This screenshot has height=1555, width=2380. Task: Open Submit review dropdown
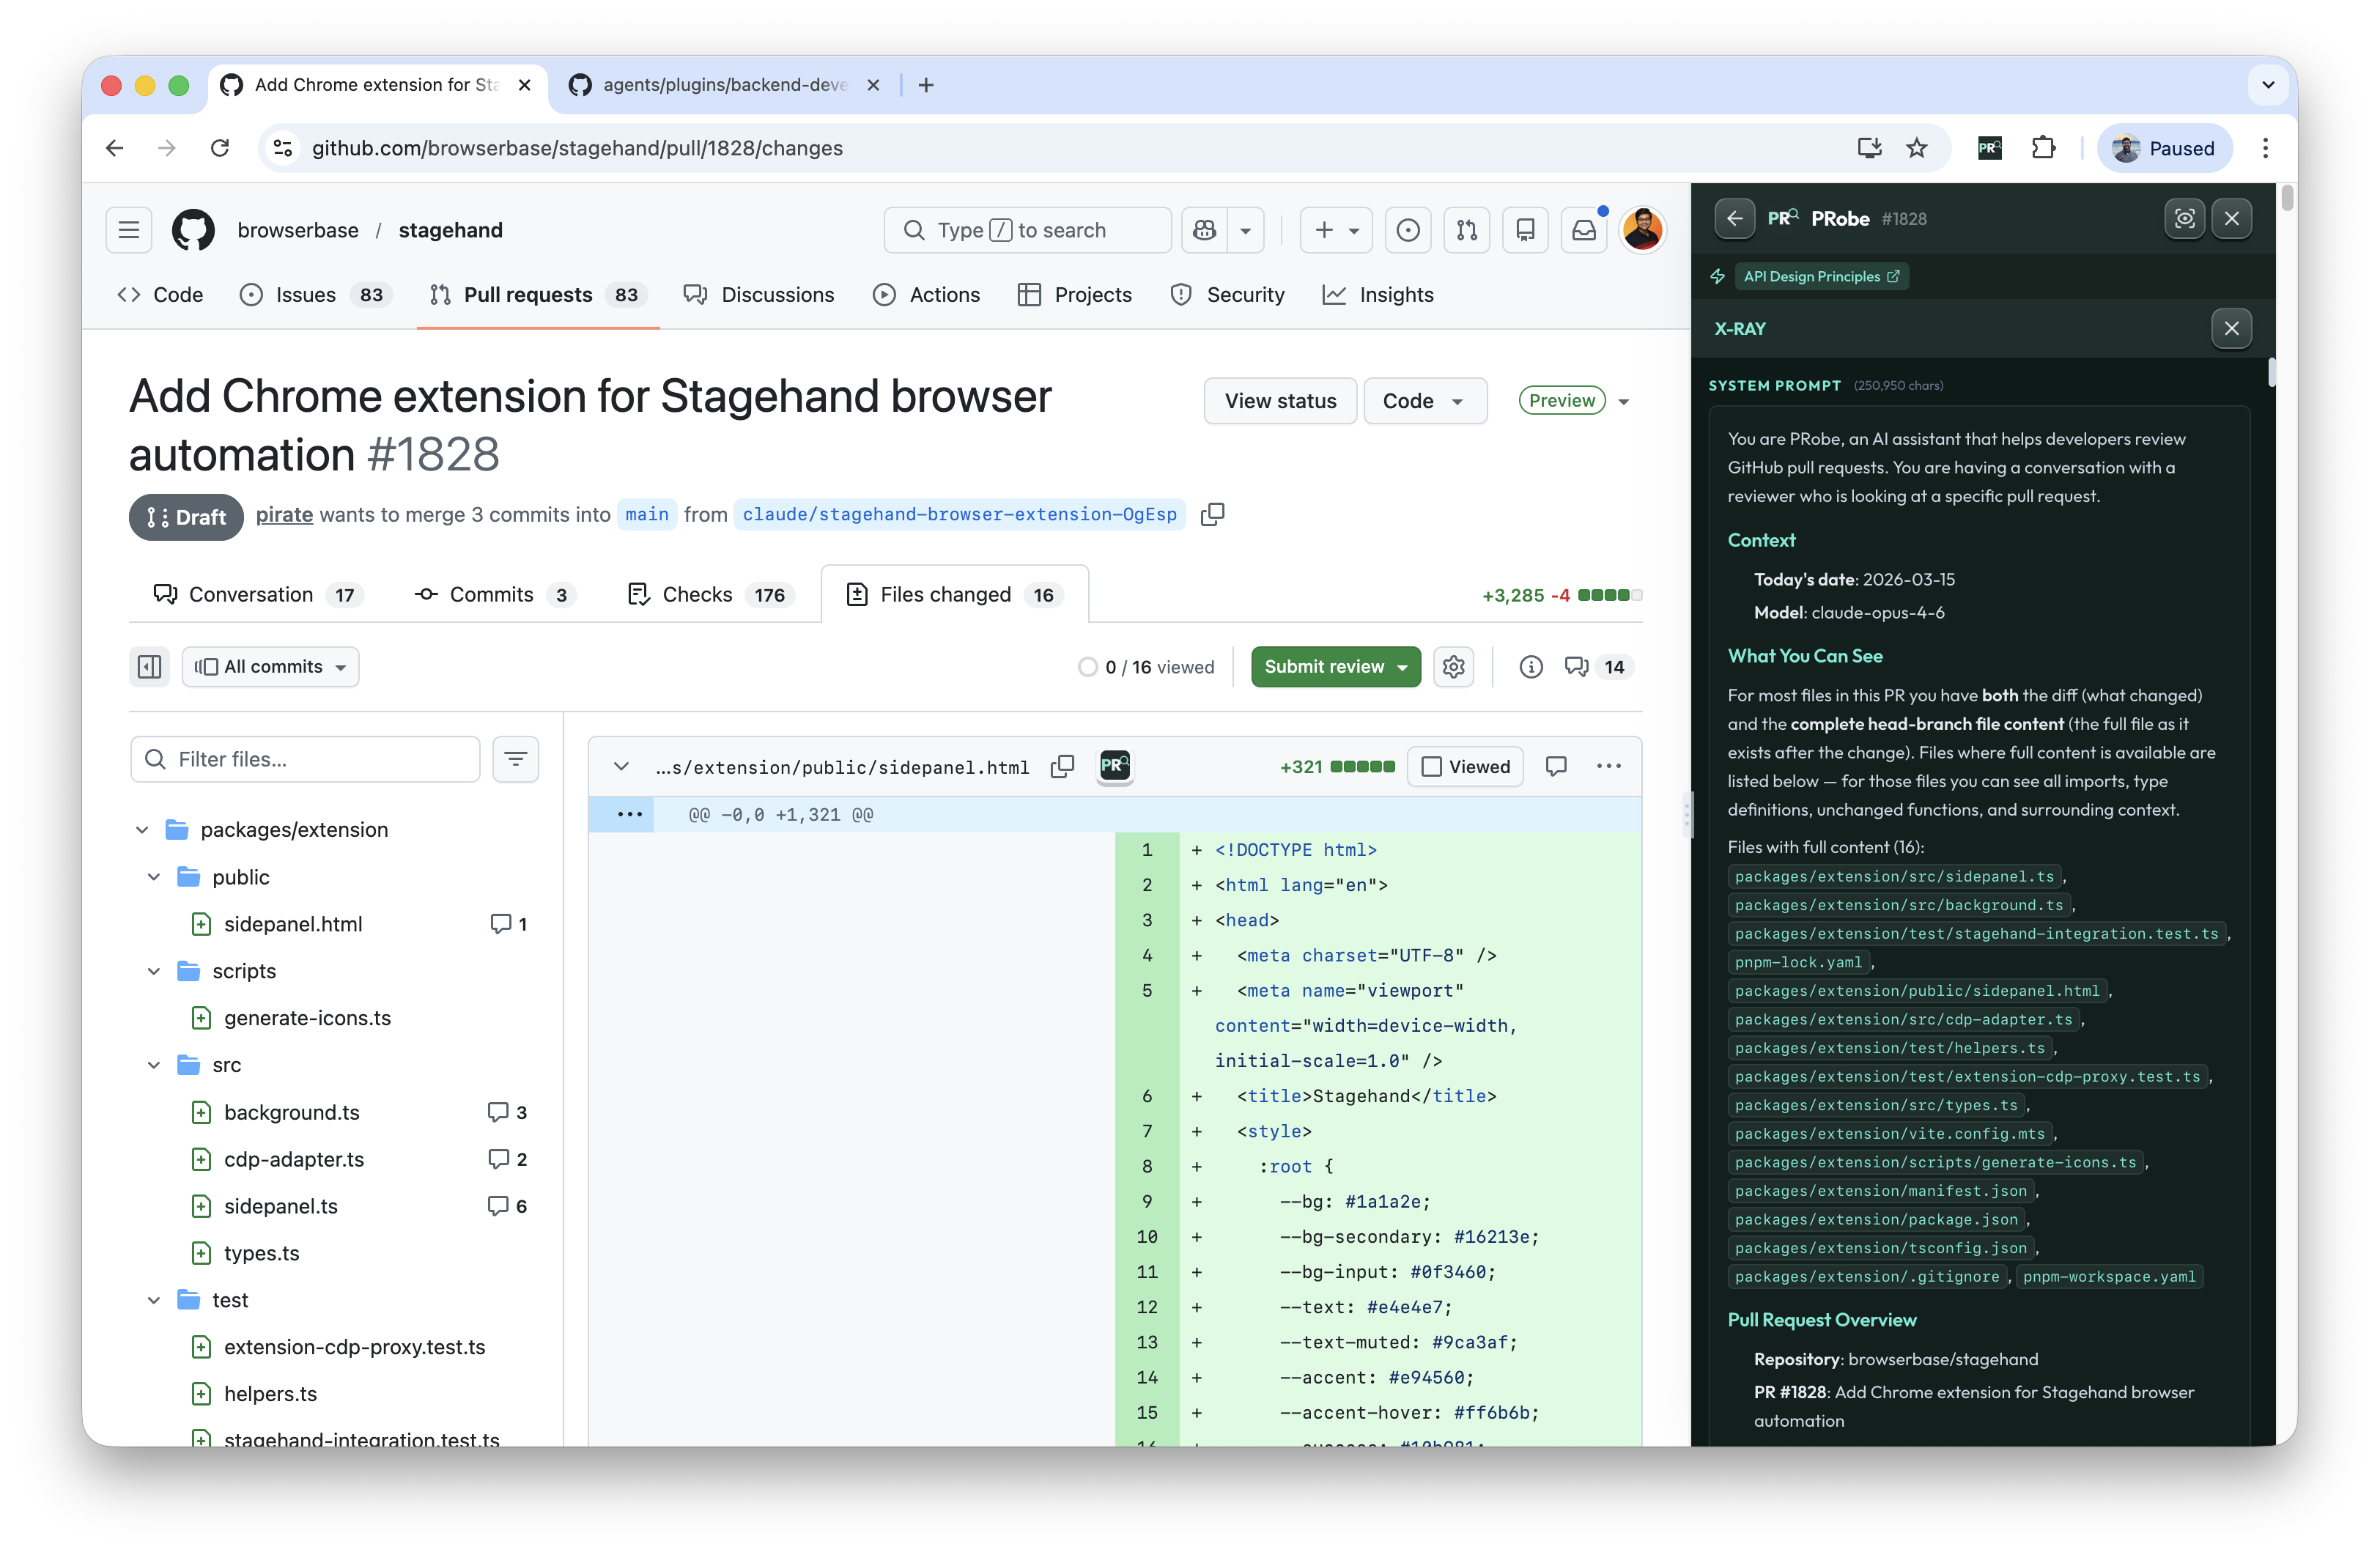(x=1335, y=667)
